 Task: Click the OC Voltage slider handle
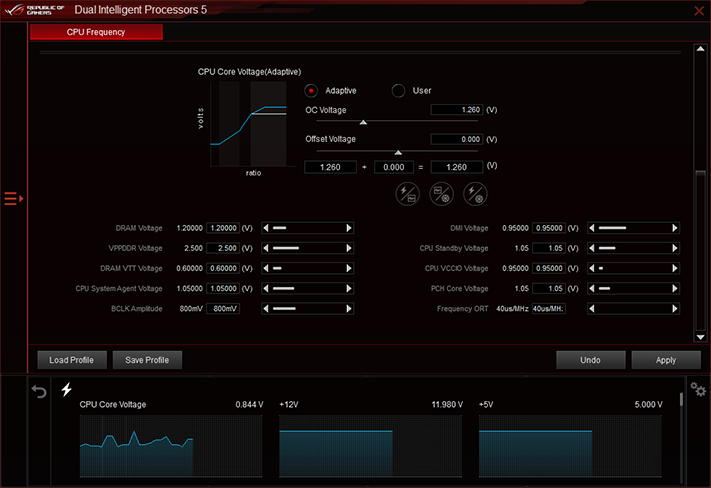(363, 122)
